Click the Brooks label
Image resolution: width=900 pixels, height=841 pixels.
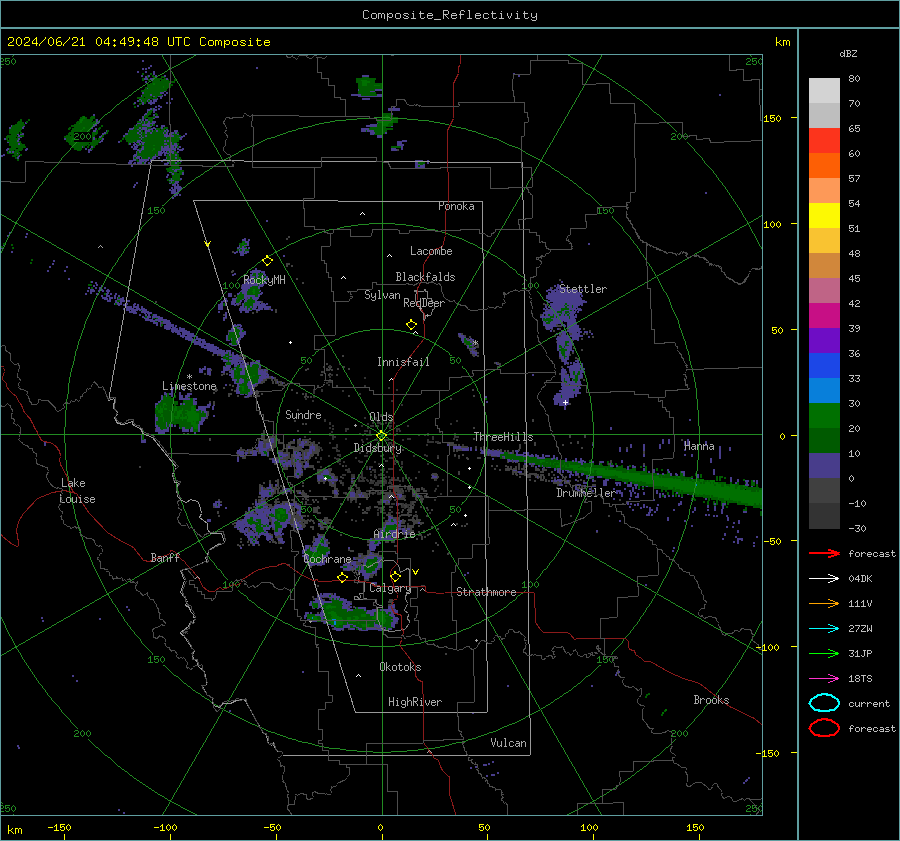[x=711, y=700]
